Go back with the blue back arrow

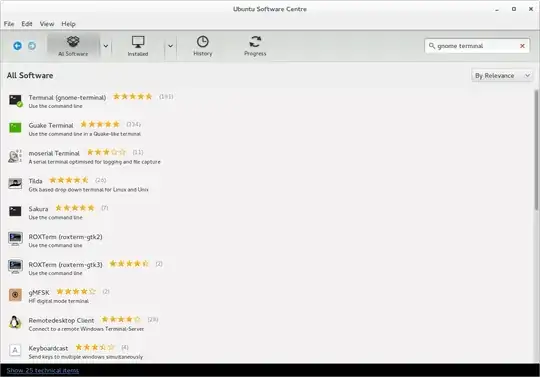pos(17,45)
